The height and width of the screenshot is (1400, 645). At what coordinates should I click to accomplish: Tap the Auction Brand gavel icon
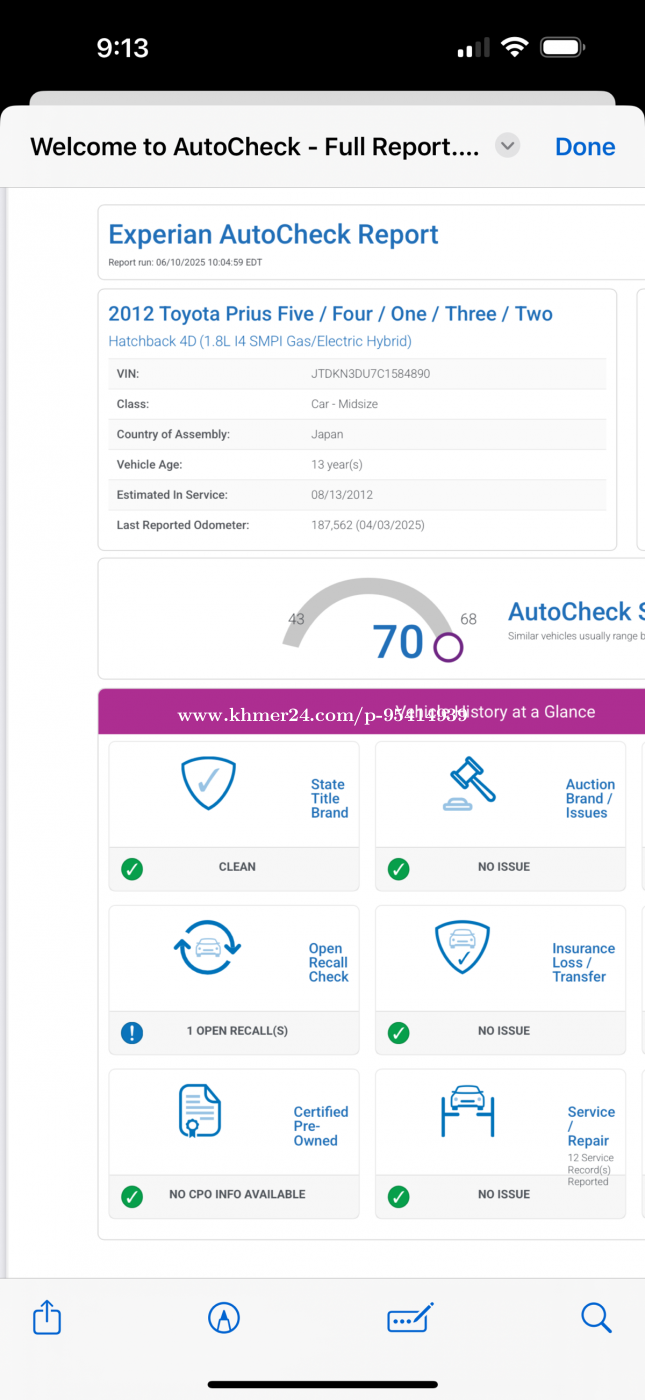468,784
